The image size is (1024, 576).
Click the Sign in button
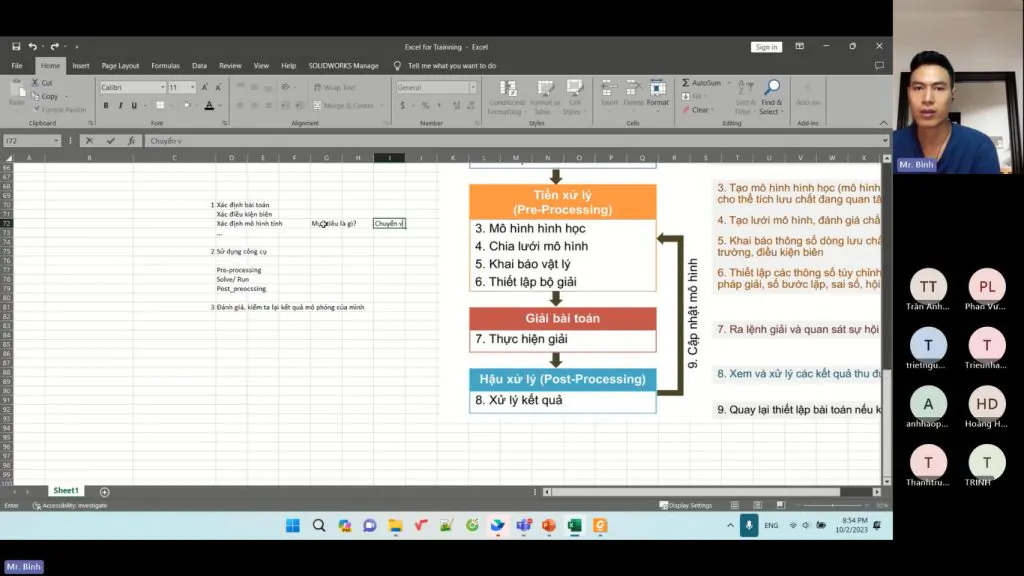766,46
